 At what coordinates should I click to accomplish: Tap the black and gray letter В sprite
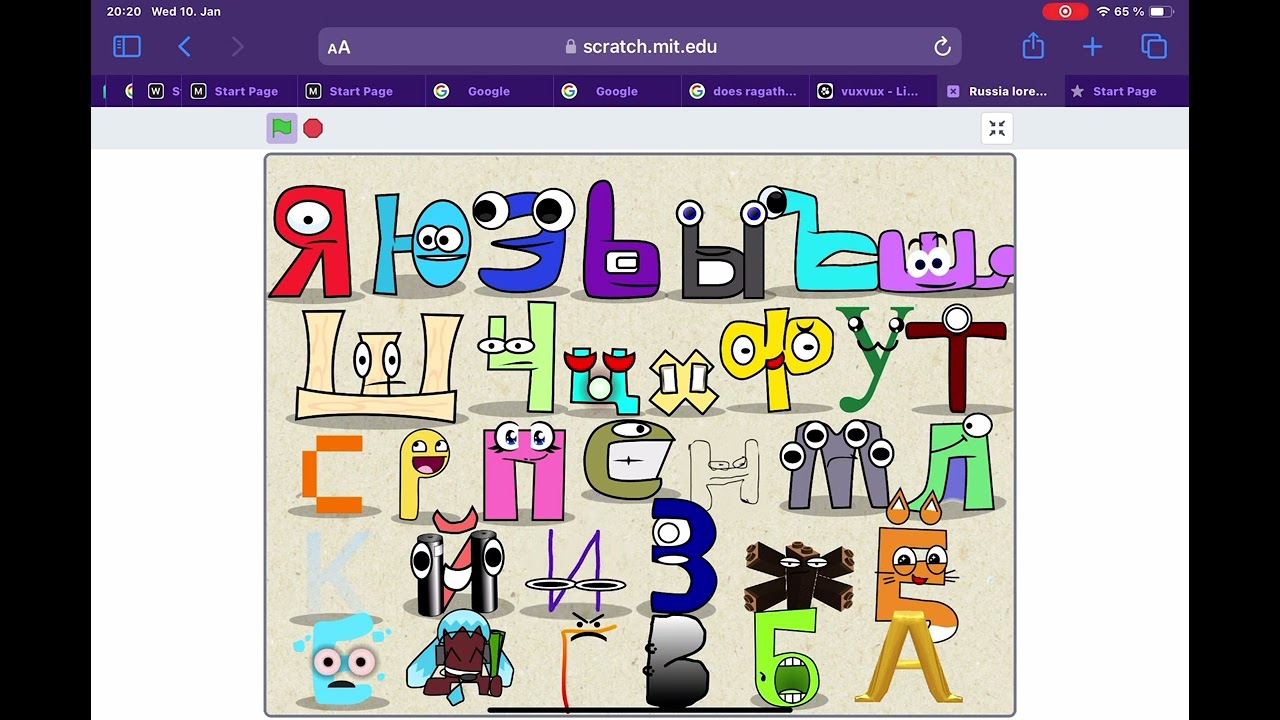coord(677,661)
